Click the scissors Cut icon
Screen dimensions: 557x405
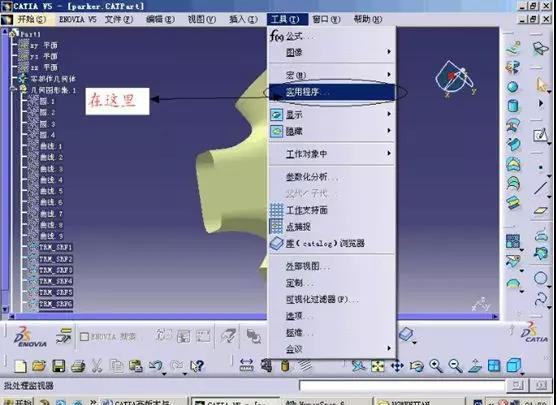pyautogui.click(x=97, y=366)
